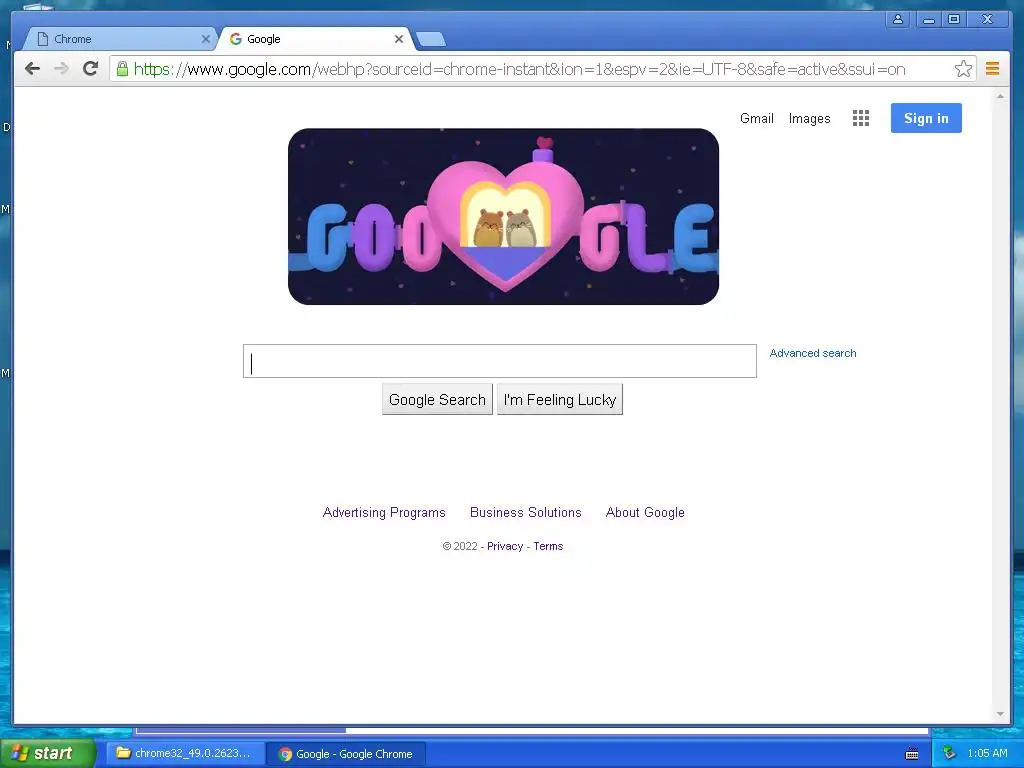Select the Google tab
1024x768 pixels.
point(315,39)
